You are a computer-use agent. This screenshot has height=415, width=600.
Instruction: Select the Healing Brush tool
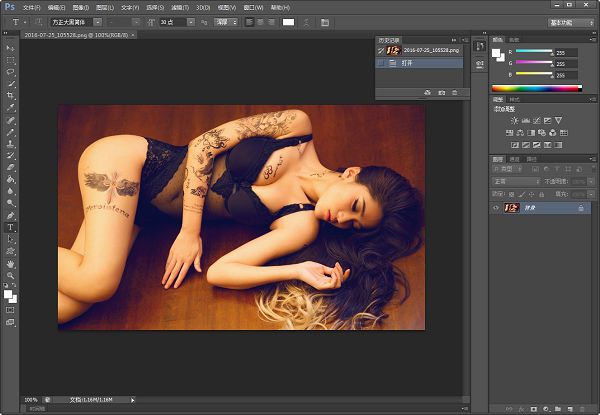[x=10, y=120]
